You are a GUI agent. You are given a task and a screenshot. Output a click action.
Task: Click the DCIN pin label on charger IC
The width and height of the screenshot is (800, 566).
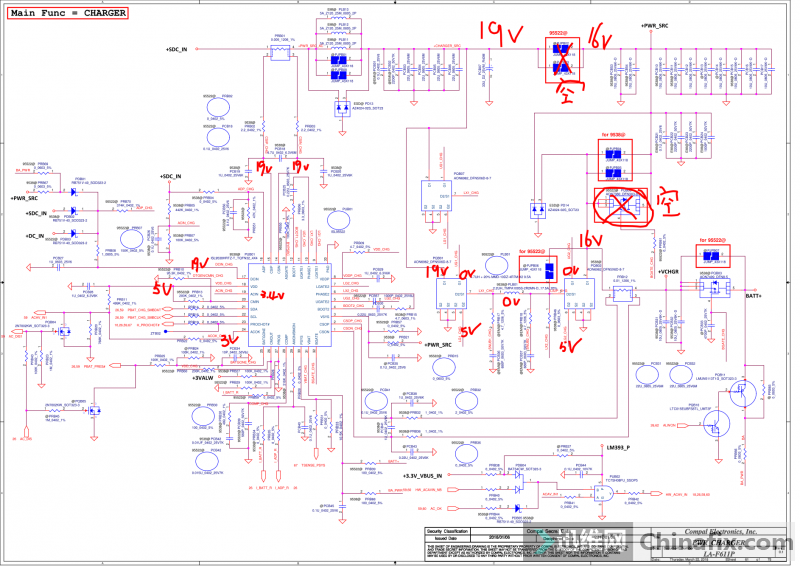pyautogui.click(x=254, y=279)
